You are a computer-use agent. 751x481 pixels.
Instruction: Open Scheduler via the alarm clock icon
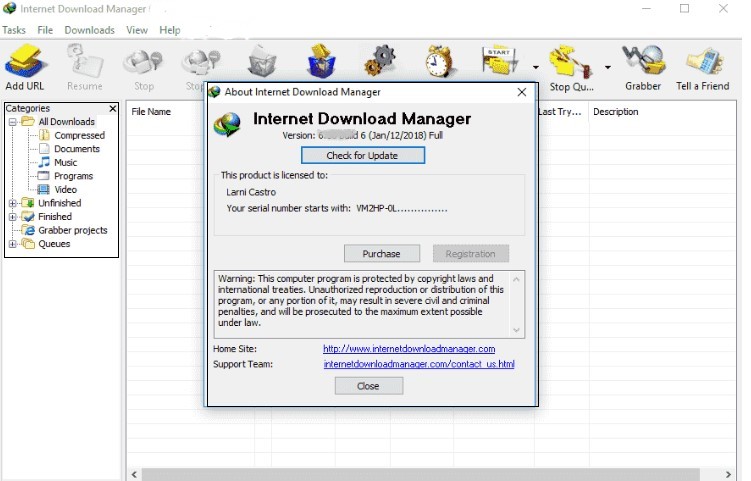pos(439,61)
